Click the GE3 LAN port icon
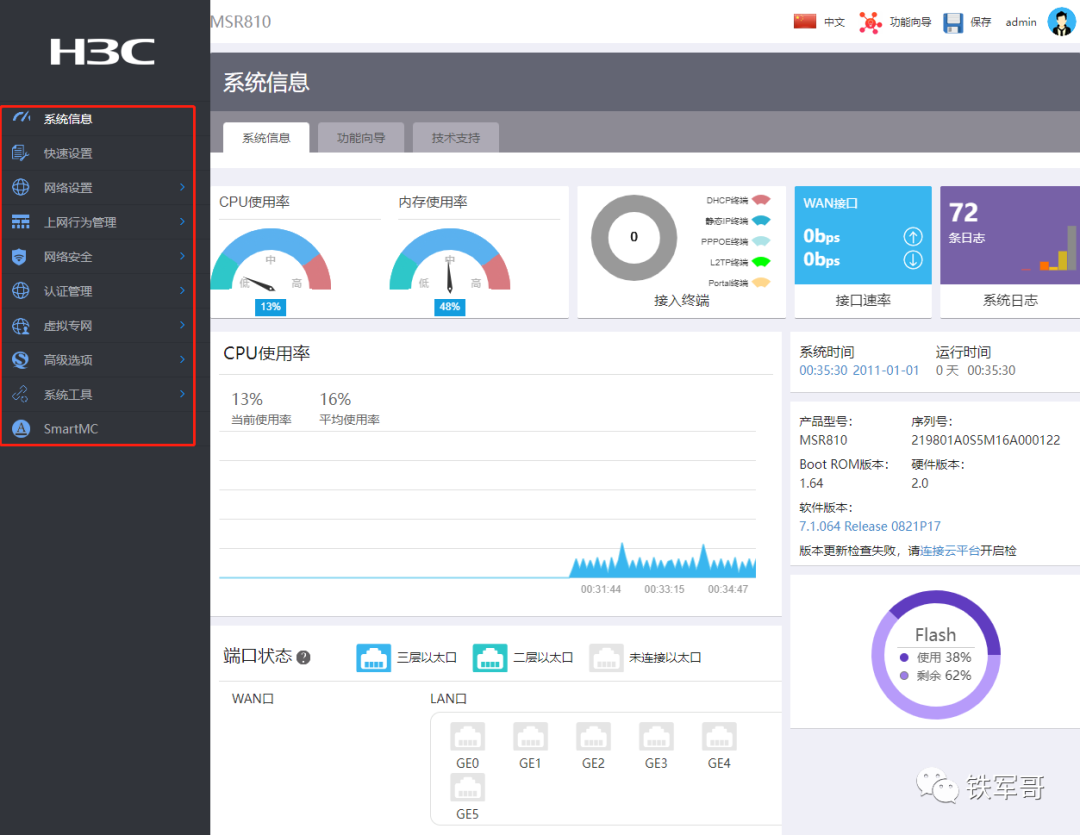 pyautogui.click(x=656, y=738)
